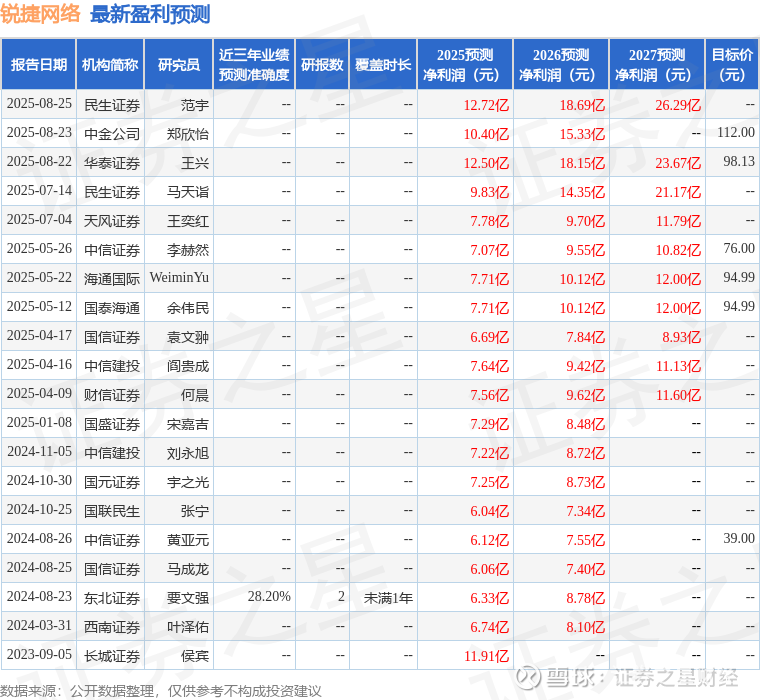Click the 23.67亿 forecast value

pos(678,163)
